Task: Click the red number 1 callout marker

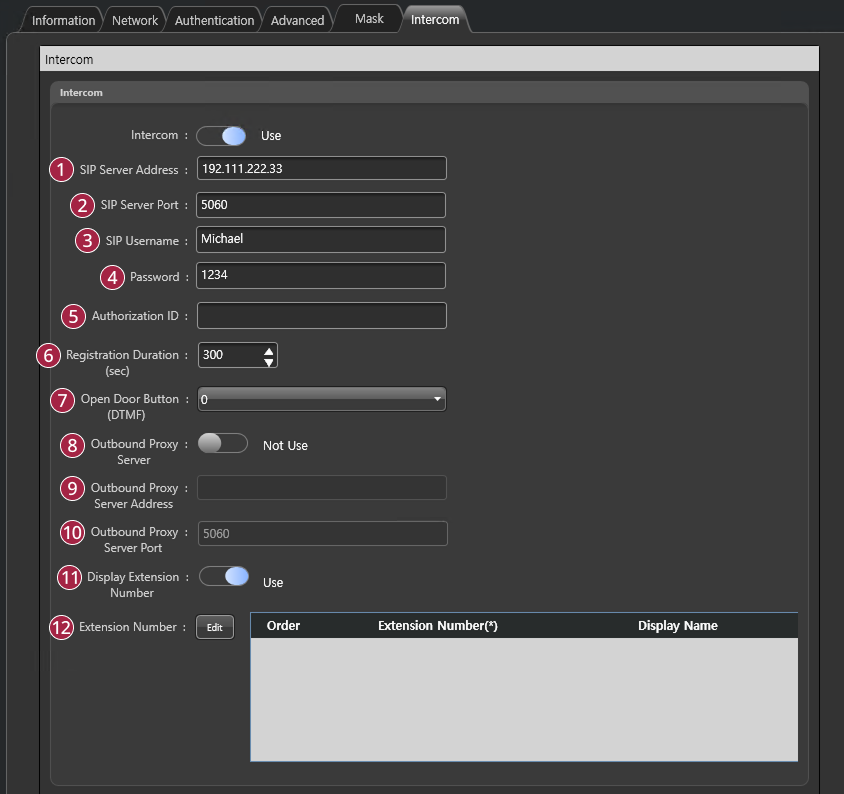Action: (x=63, y=169)
